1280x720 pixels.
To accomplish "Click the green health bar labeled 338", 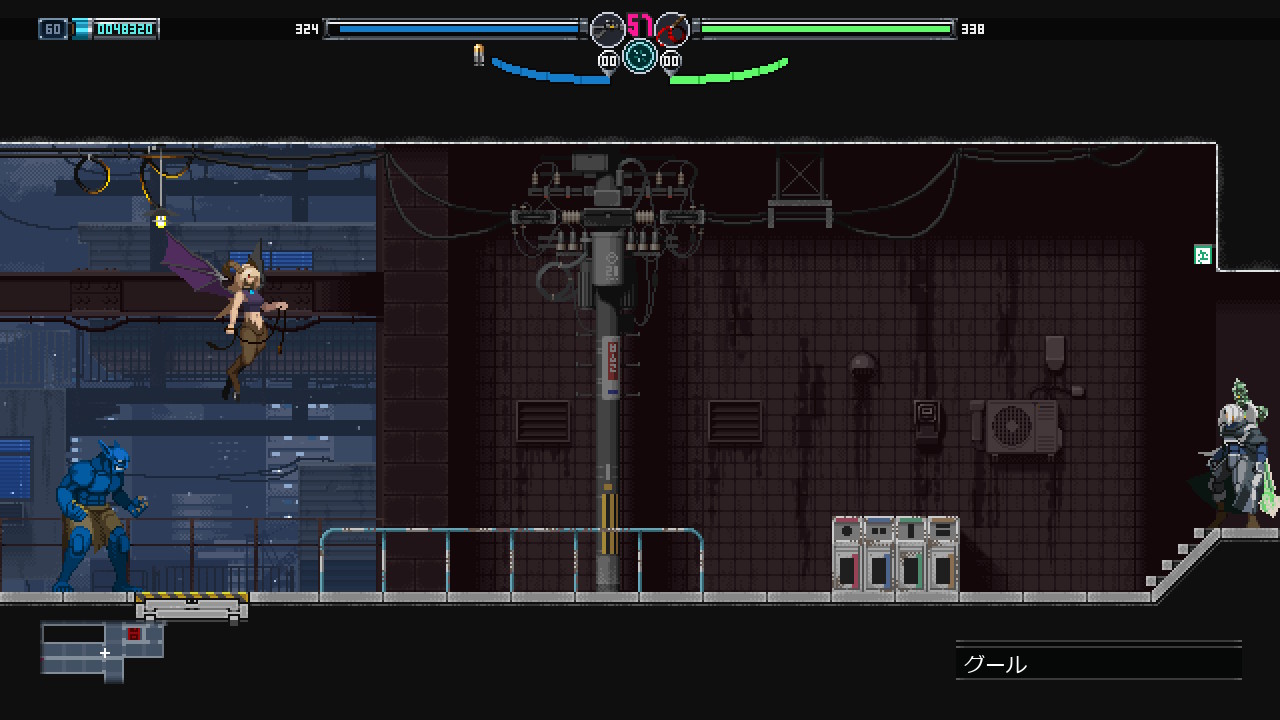I will click(825, 29).
